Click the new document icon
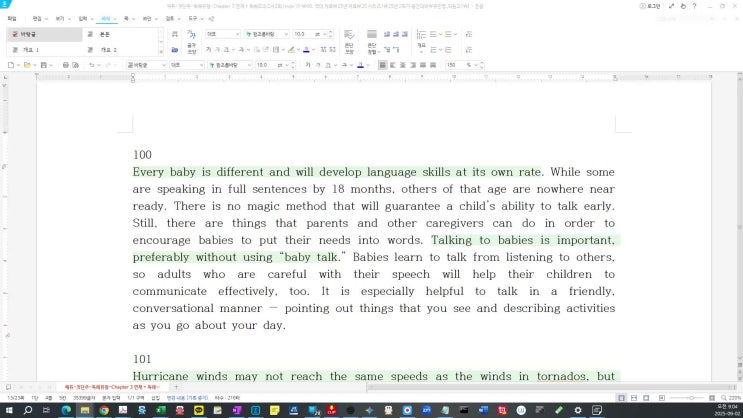 click(10, 65)
